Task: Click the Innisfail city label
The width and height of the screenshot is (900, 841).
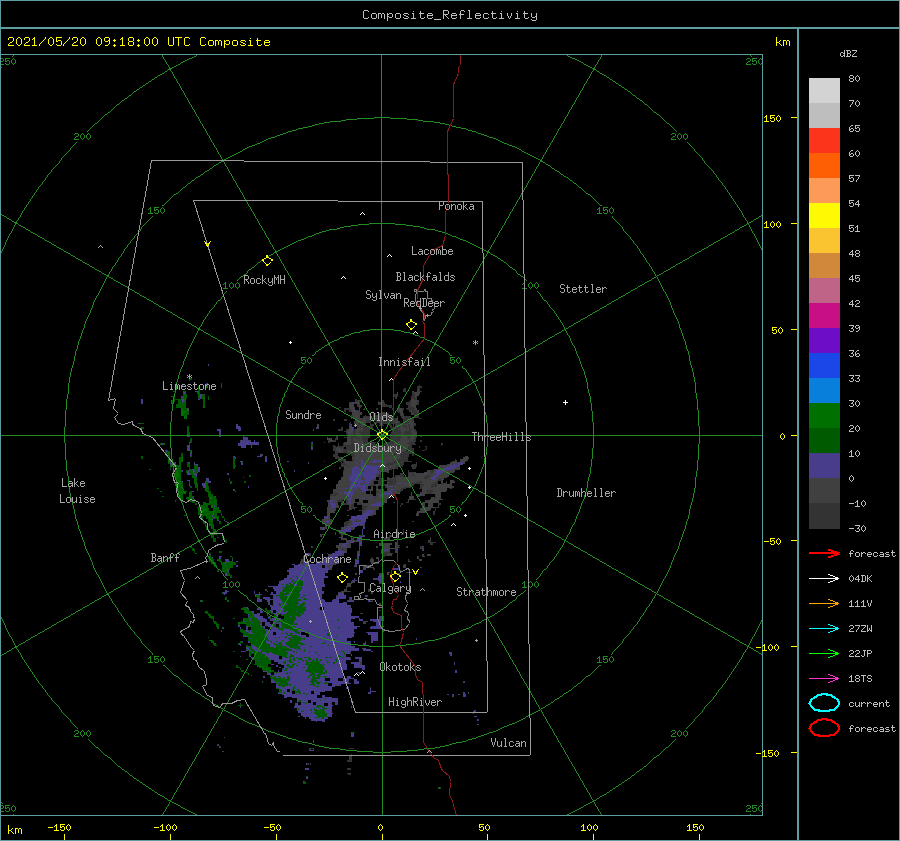Action: (x=404, y=362)
